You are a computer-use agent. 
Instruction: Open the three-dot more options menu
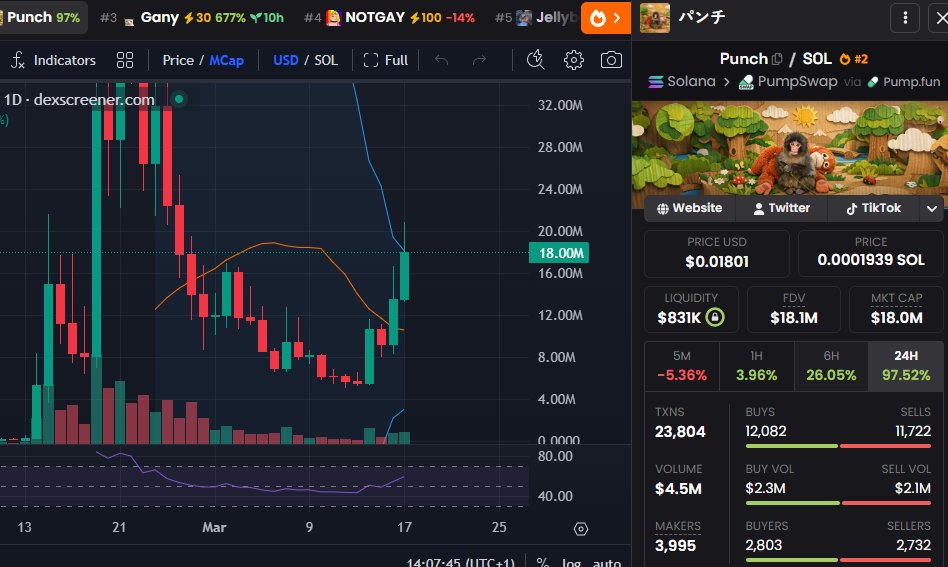point(905,18)
